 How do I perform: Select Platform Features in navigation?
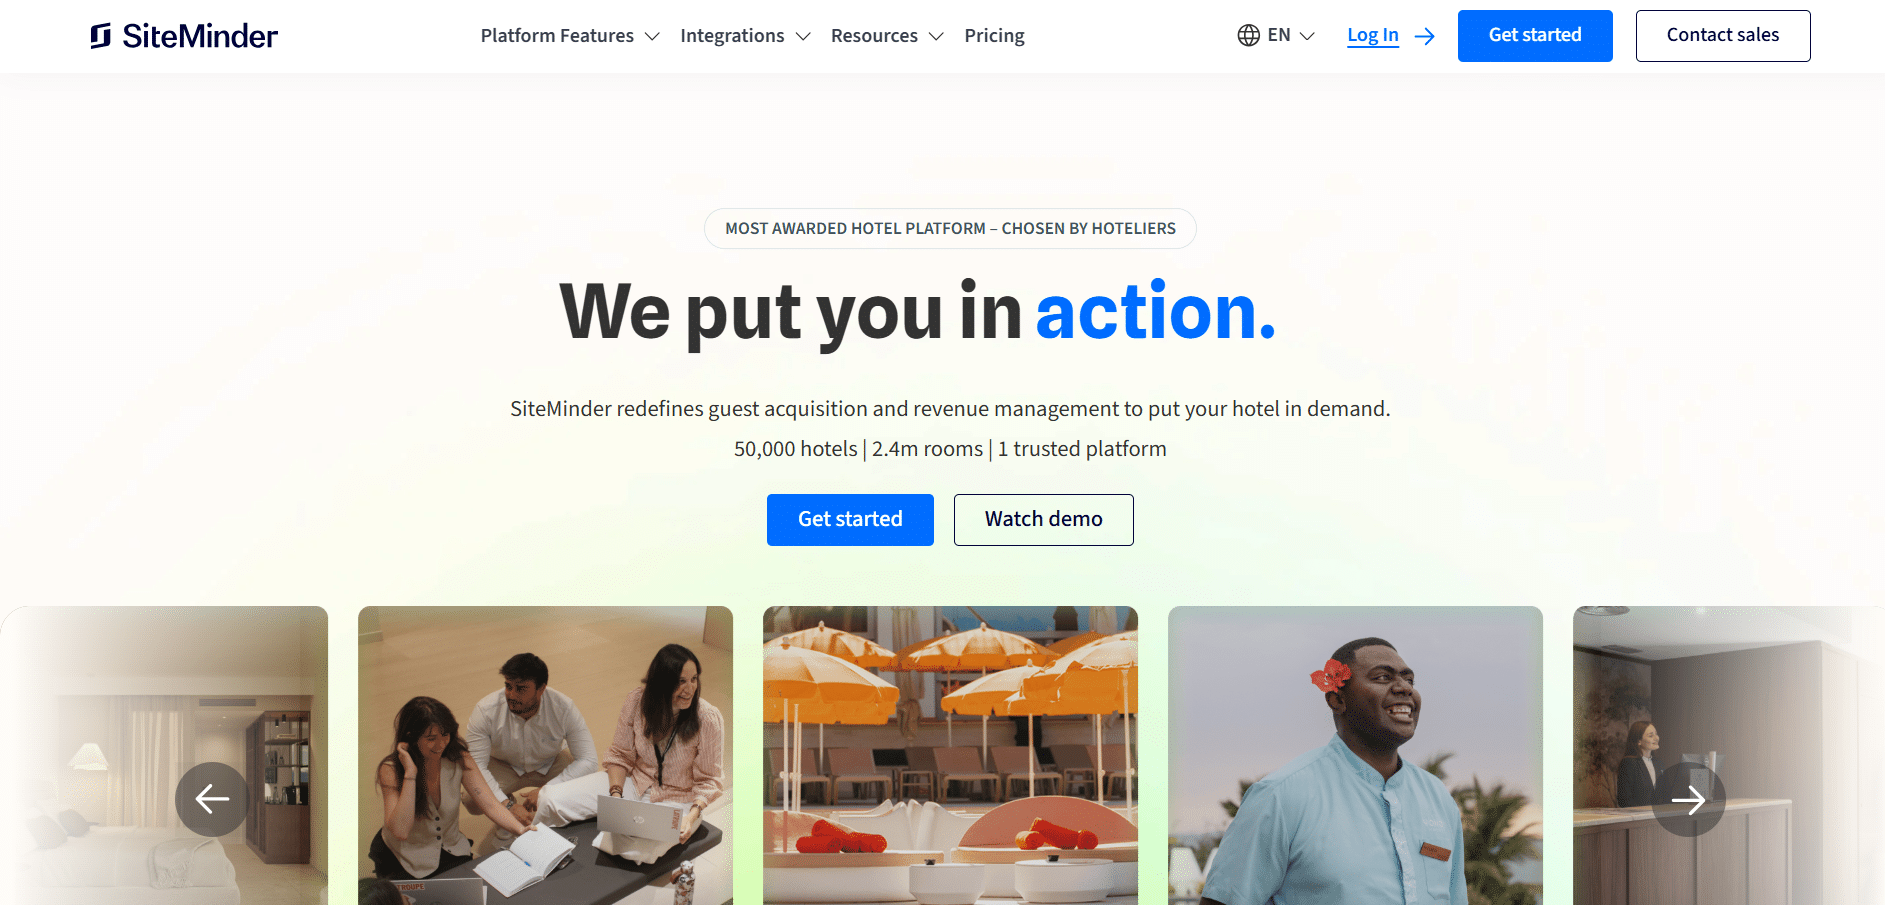point(557,36)
